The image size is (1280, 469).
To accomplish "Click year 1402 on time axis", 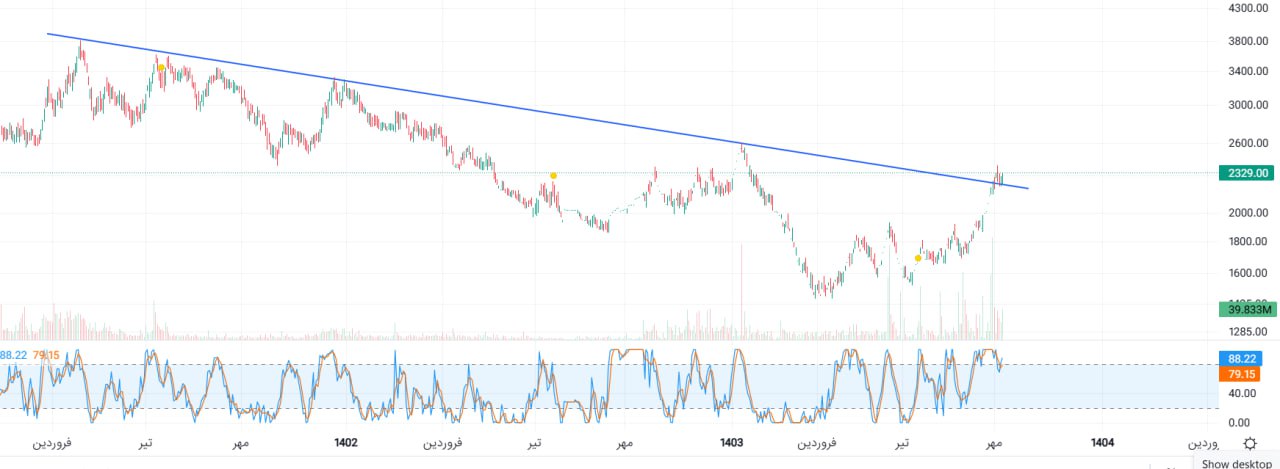I will click(x=346, y=442).
